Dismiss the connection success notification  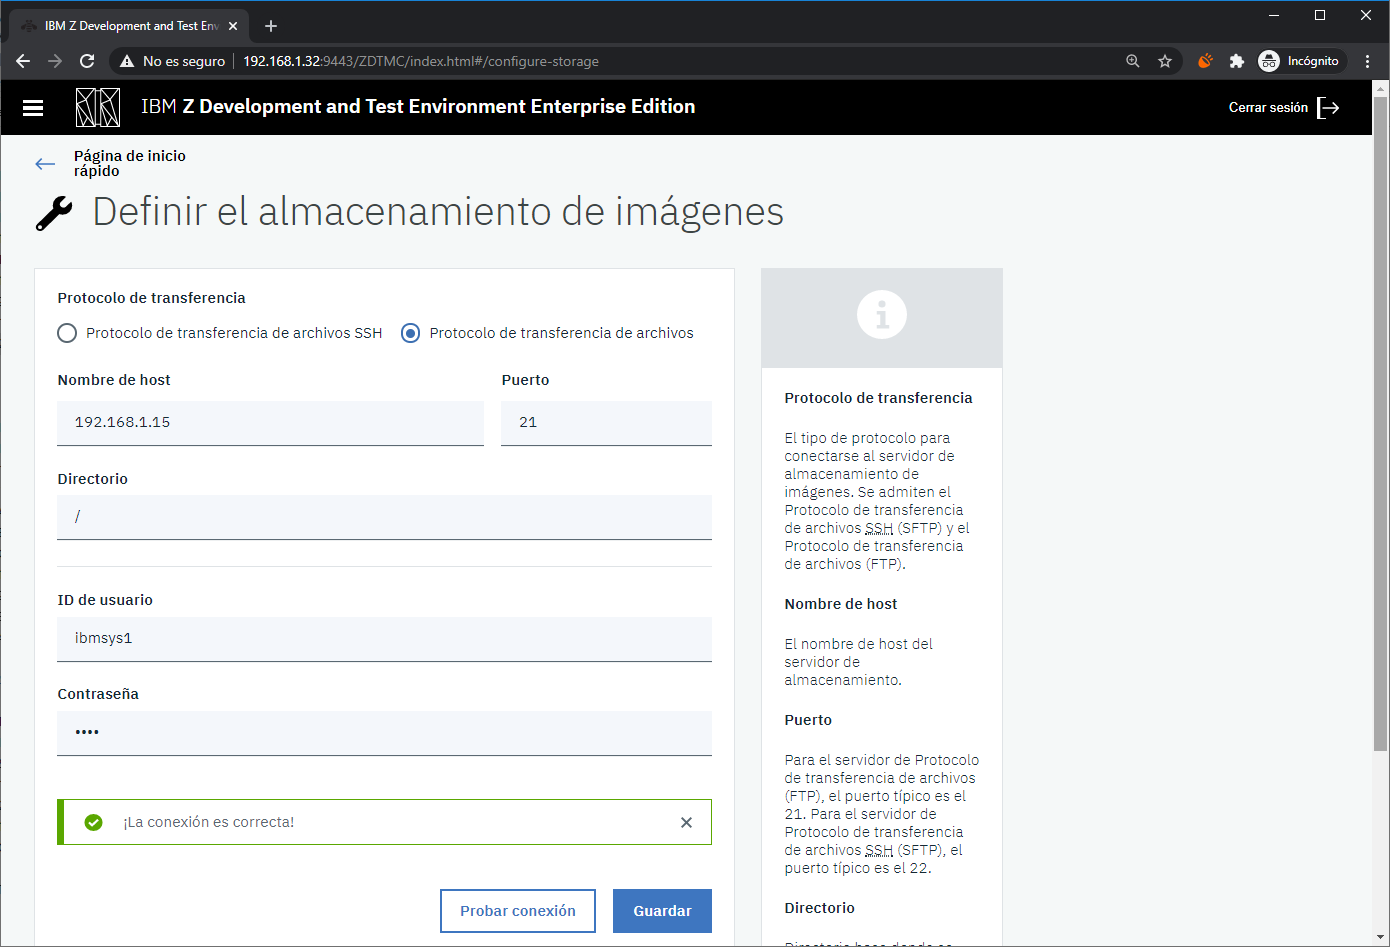[686, 822]
